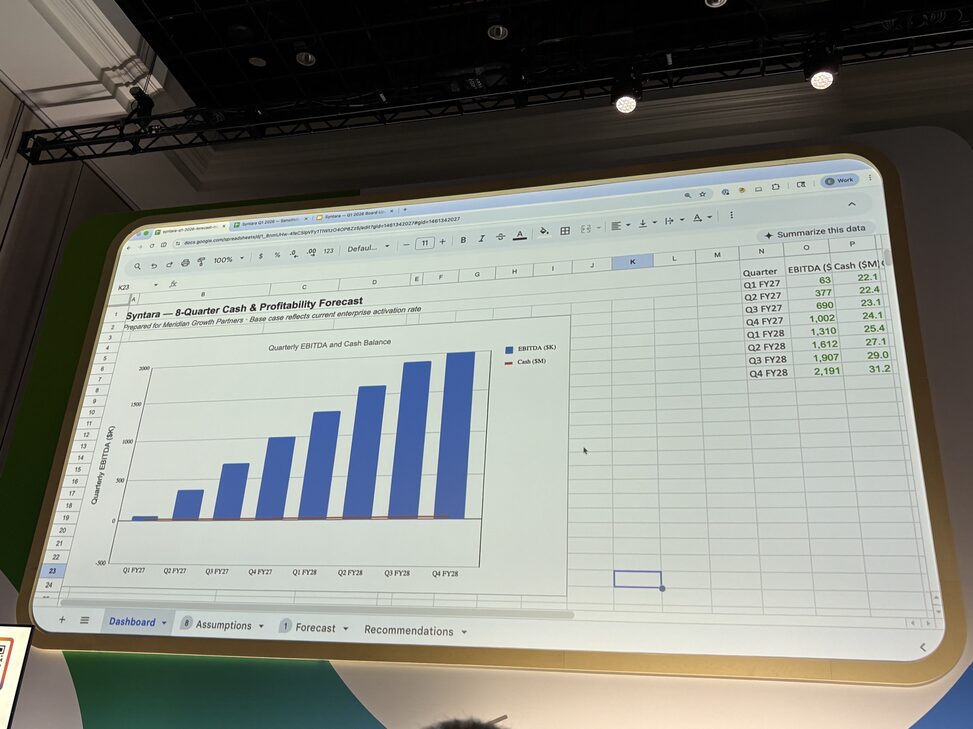Toggle italic formatting
This screenshot has width=973, height=729.
(481, 238)
